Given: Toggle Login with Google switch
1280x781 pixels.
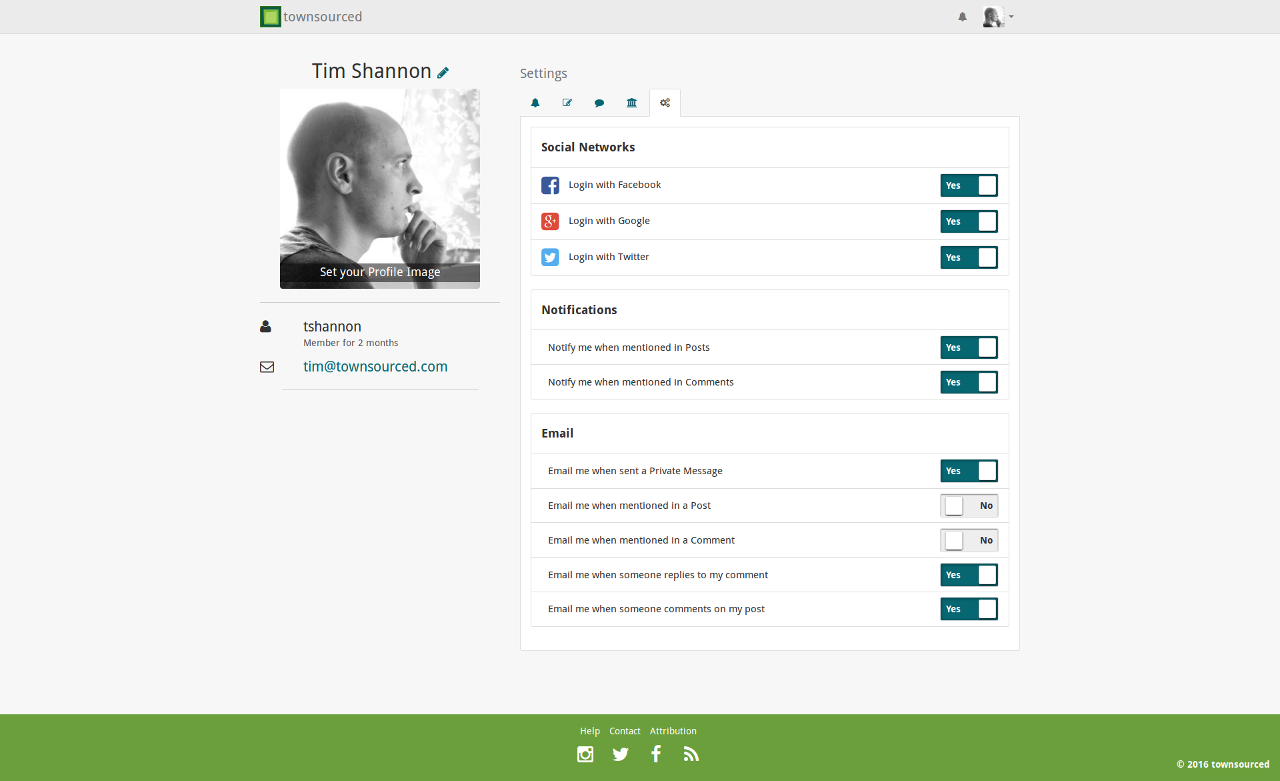Looking at the screenshot, I should click(969, 221).
